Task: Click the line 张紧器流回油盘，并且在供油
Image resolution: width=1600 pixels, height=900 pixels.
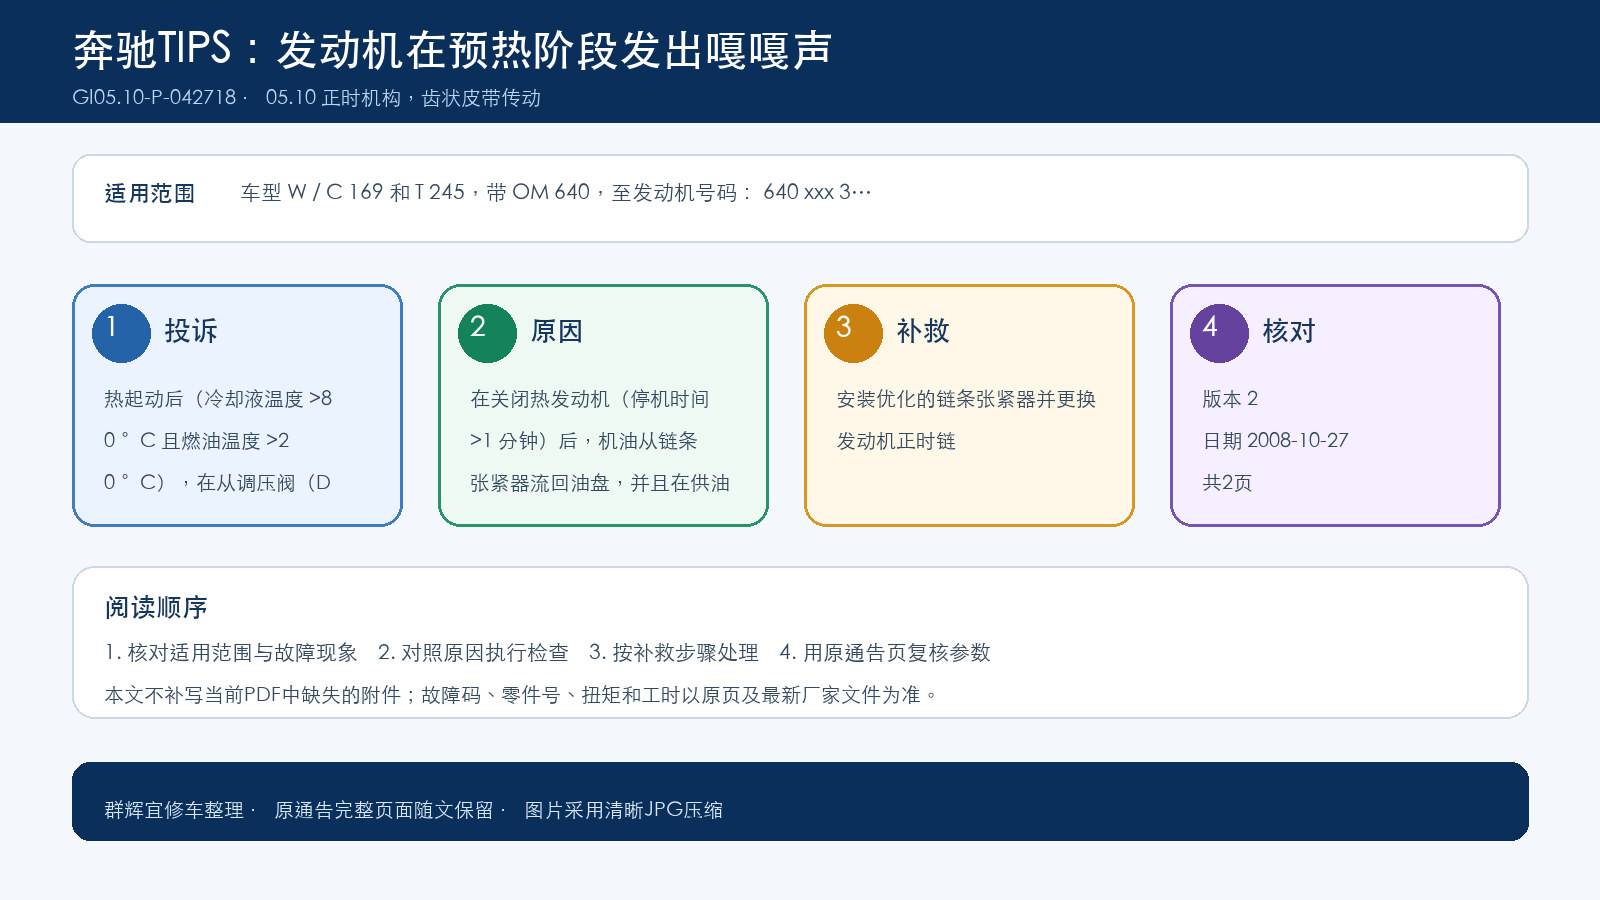Action: coord(600,483)
